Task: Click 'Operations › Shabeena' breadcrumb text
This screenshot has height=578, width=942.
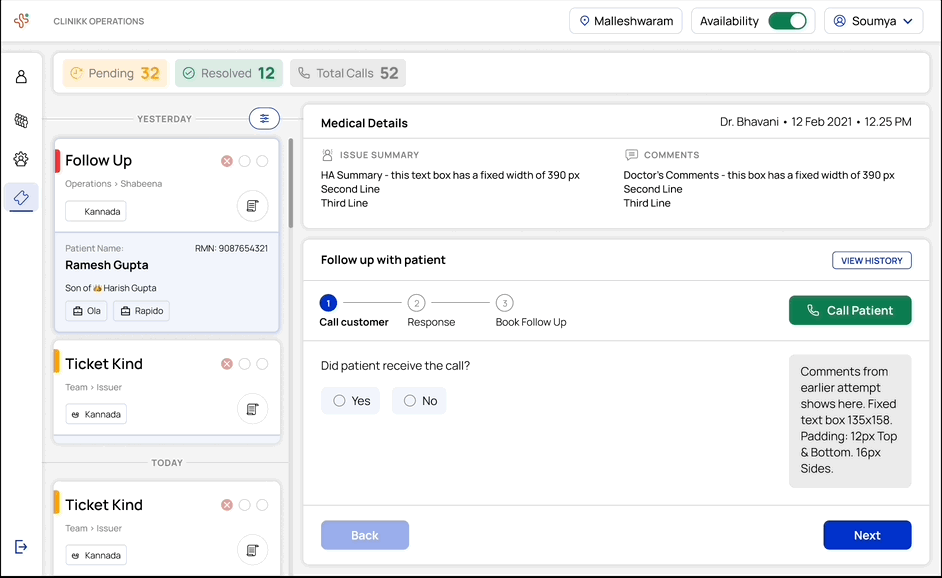Action: (x=114, y=184)
